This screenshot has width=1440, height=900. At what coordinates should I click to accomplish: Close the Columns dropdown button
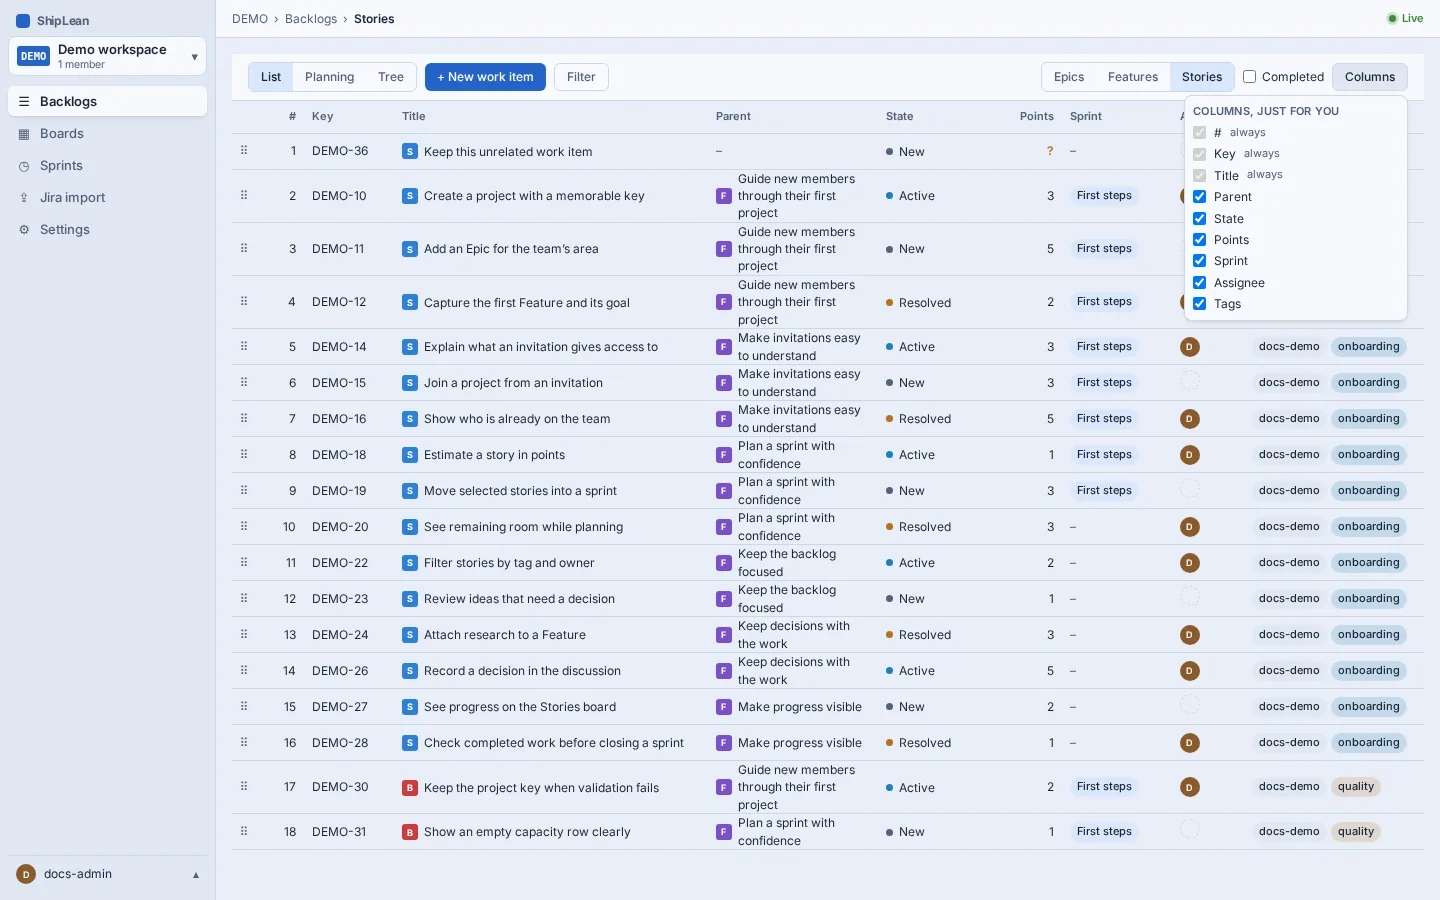click(1370, 77)
